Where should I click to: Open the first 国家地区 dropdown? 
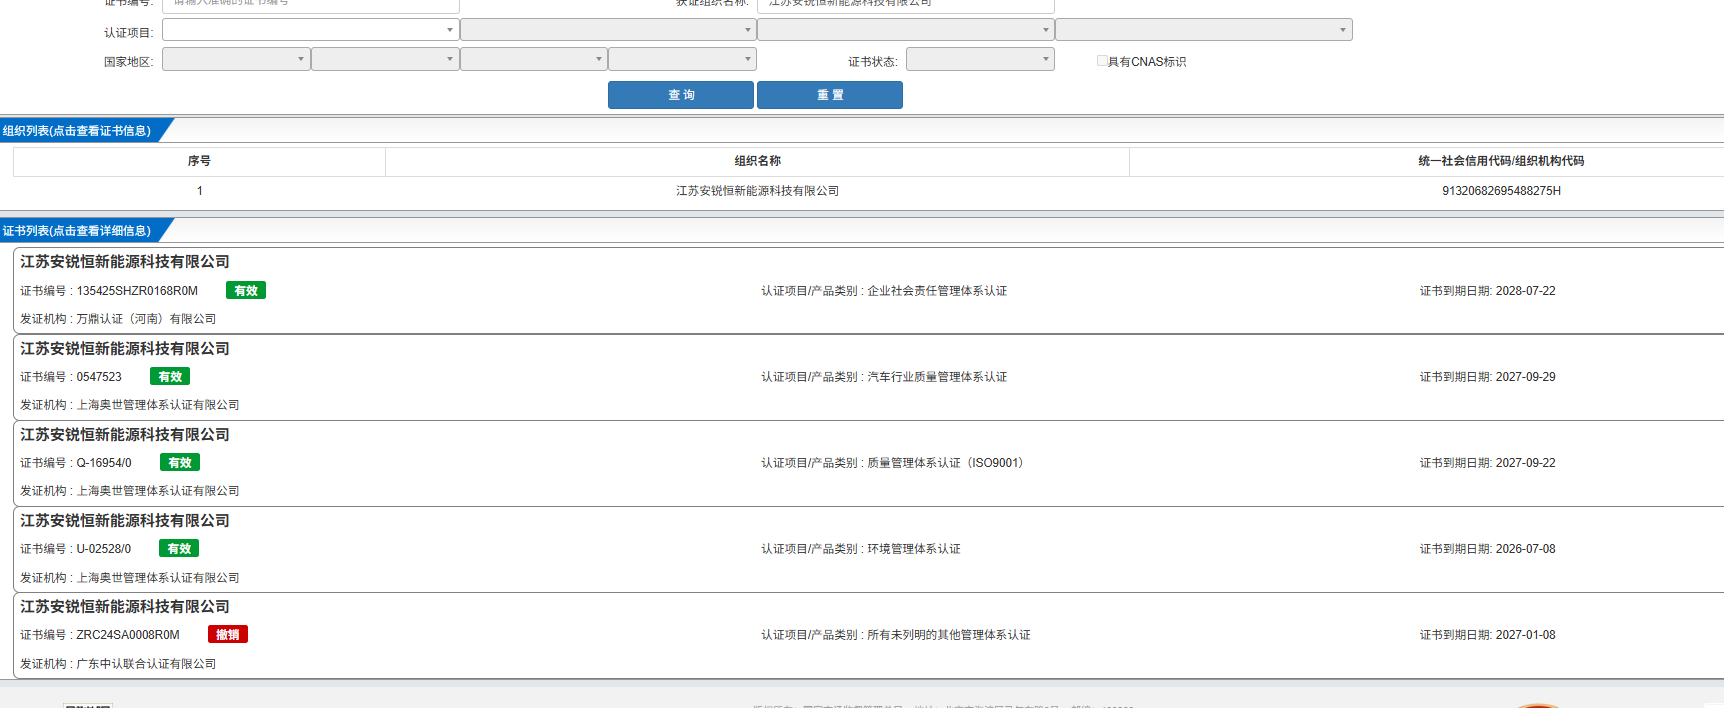236,59
